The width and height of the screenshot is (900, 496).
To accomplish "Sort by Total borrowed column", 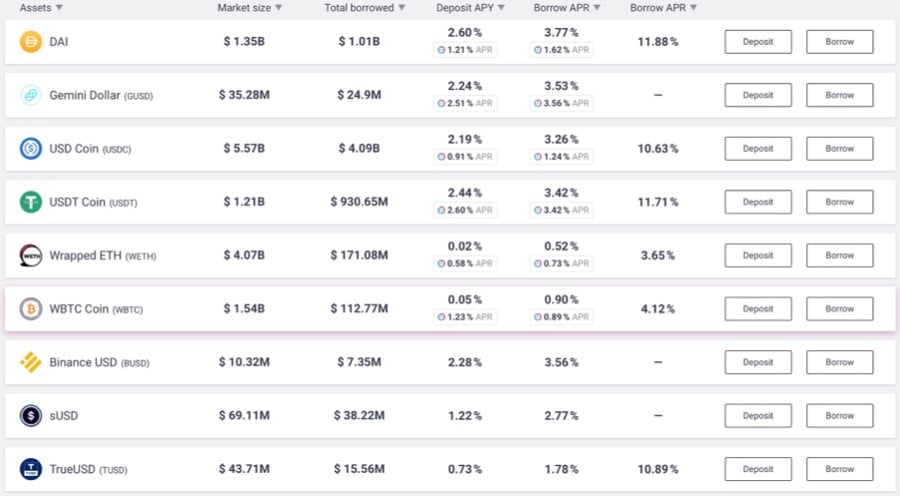I will coord(365,8).
